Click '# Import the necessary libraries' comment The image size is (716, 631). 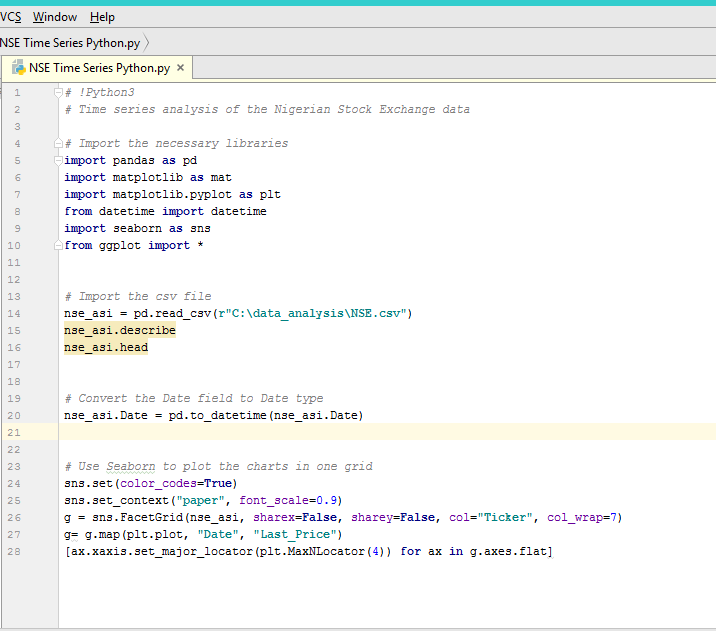pyautogui.click(x=176, y=143)
